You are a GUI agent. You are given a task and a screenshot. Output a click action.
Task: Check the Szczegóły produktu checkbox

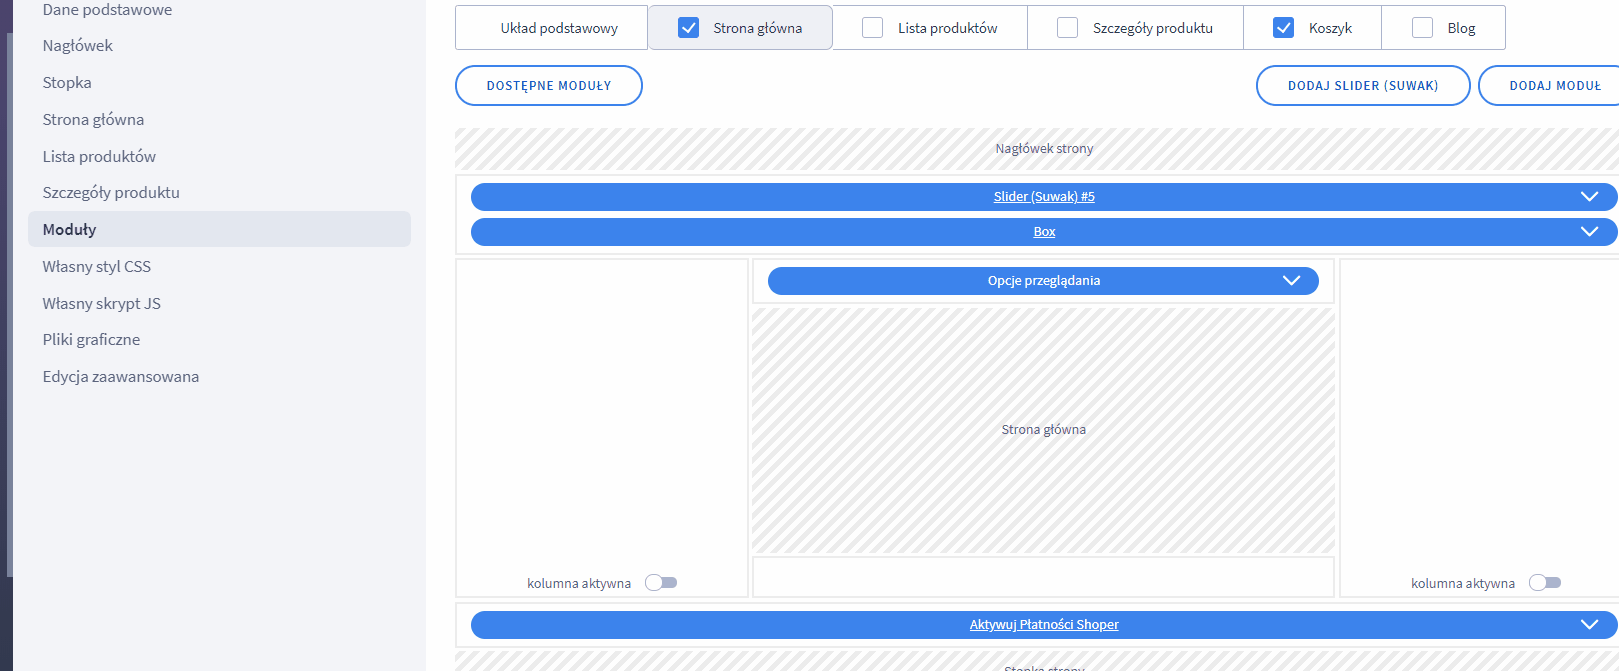pos(1068,28)
